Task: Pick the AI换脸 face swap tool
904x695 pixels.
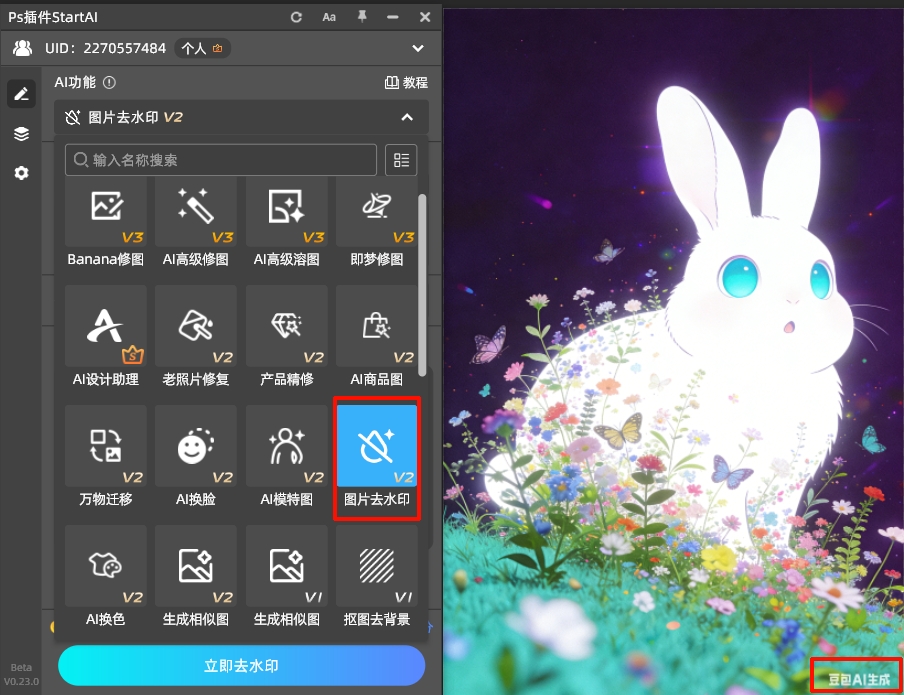Action: click(x=196, y=446)
